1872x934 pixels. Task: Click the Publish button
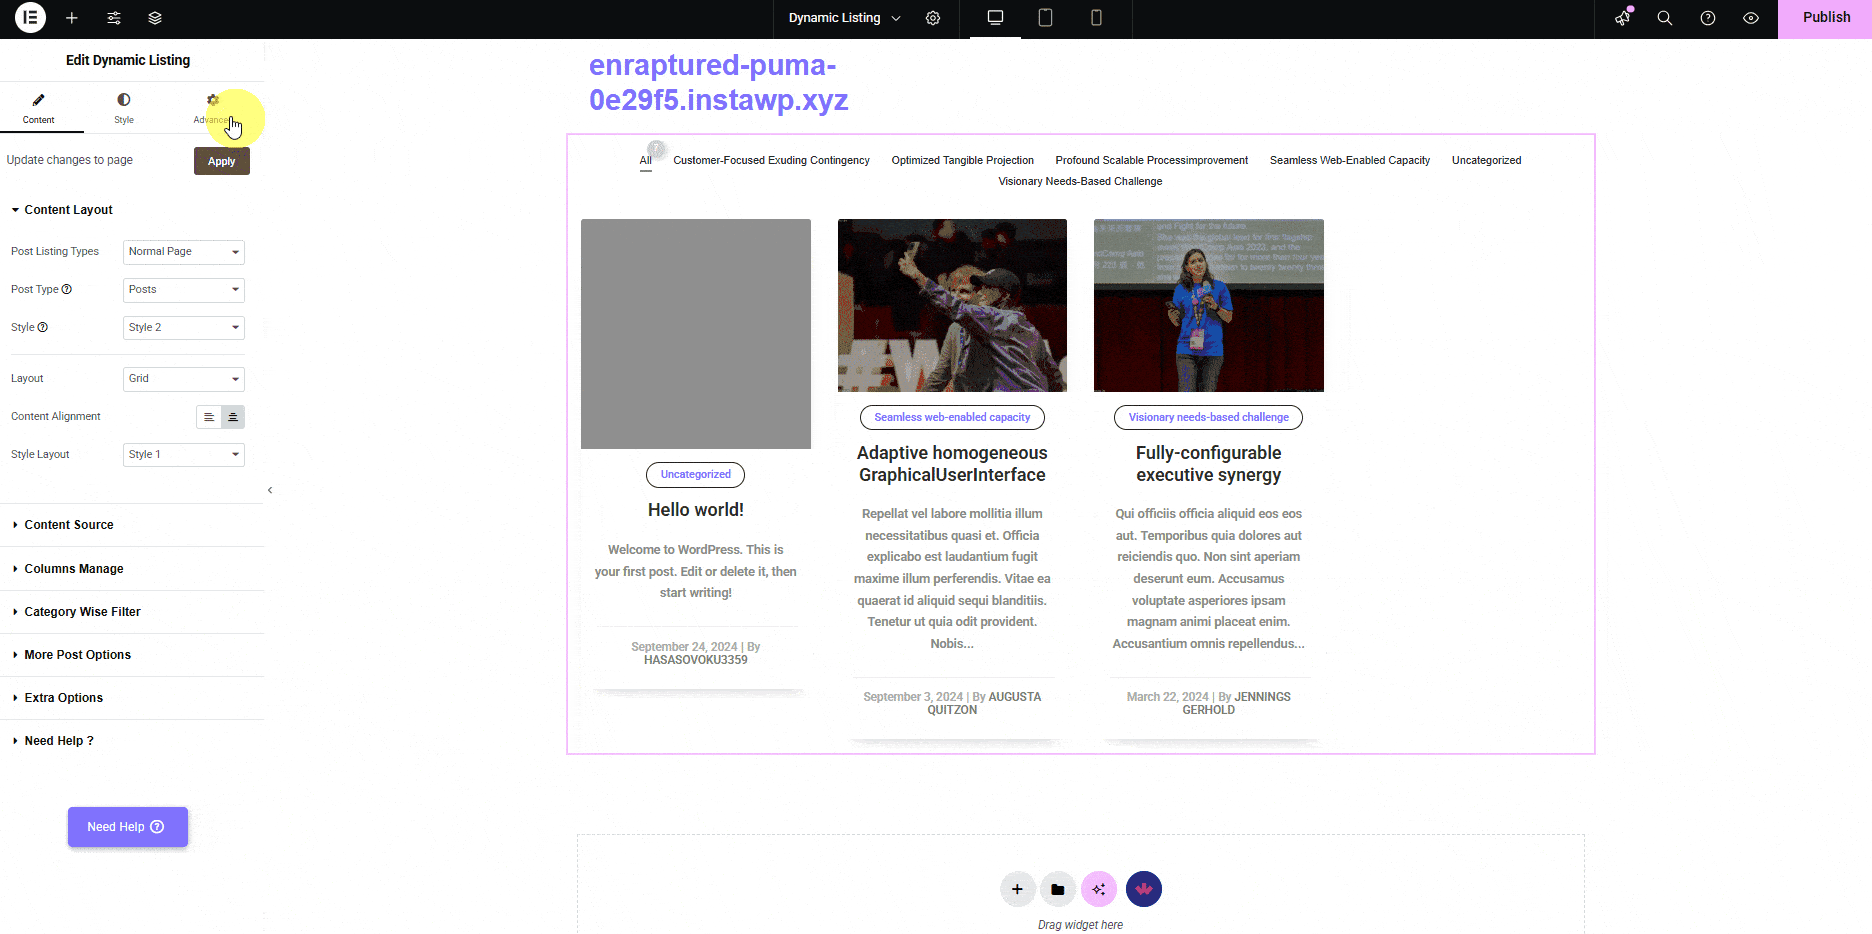click(x=1825, y=18)
